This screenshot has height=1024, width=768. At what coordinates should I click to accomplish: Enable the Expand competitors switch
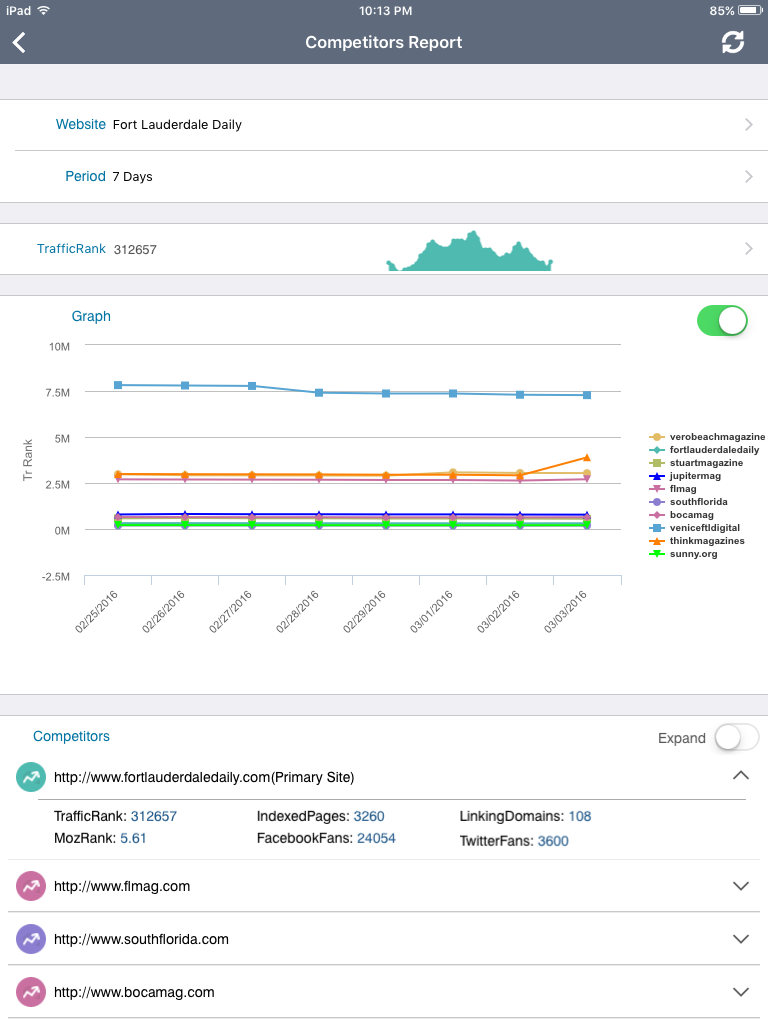pyautogui.click(x=737, y=738)
